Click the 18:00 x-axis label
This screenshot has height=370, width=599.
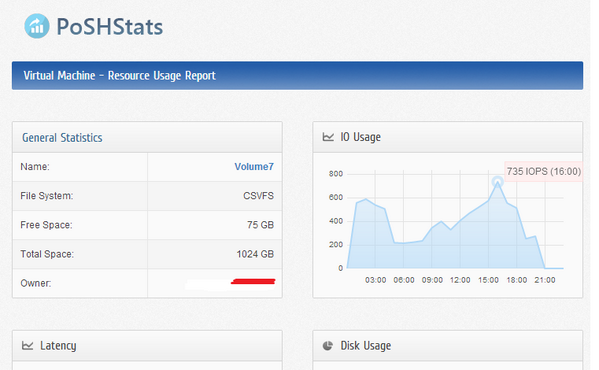coord(516,280)
